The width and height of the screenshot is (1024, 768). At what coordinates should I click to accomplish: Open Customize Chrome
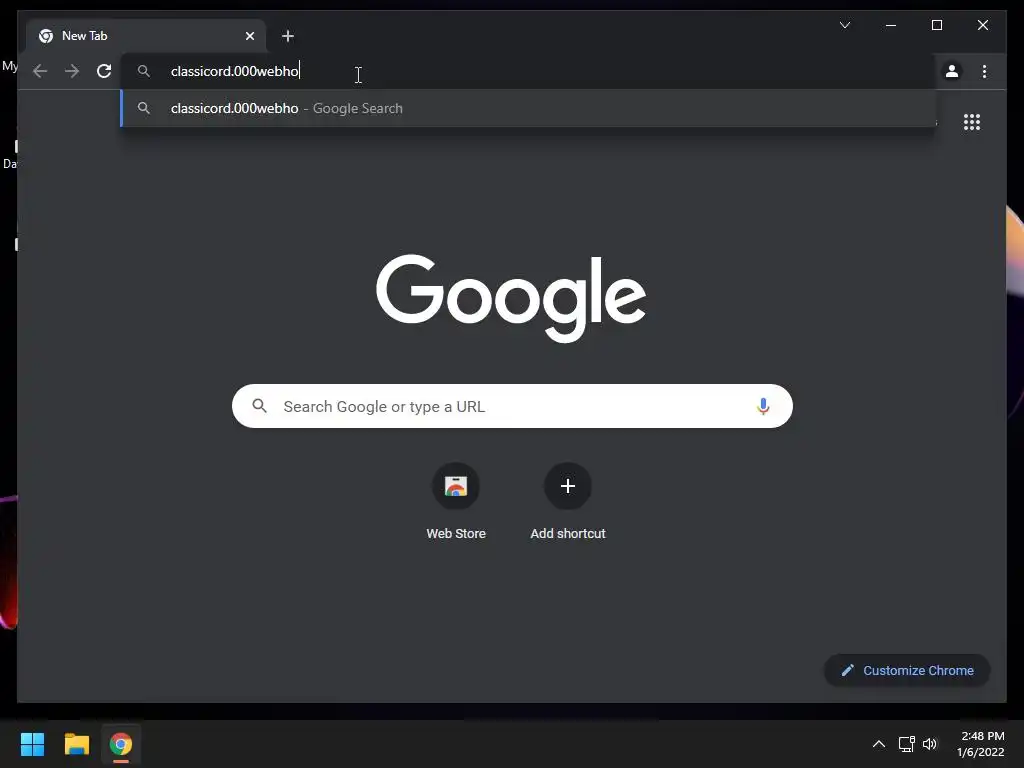(x=907, y=671)
